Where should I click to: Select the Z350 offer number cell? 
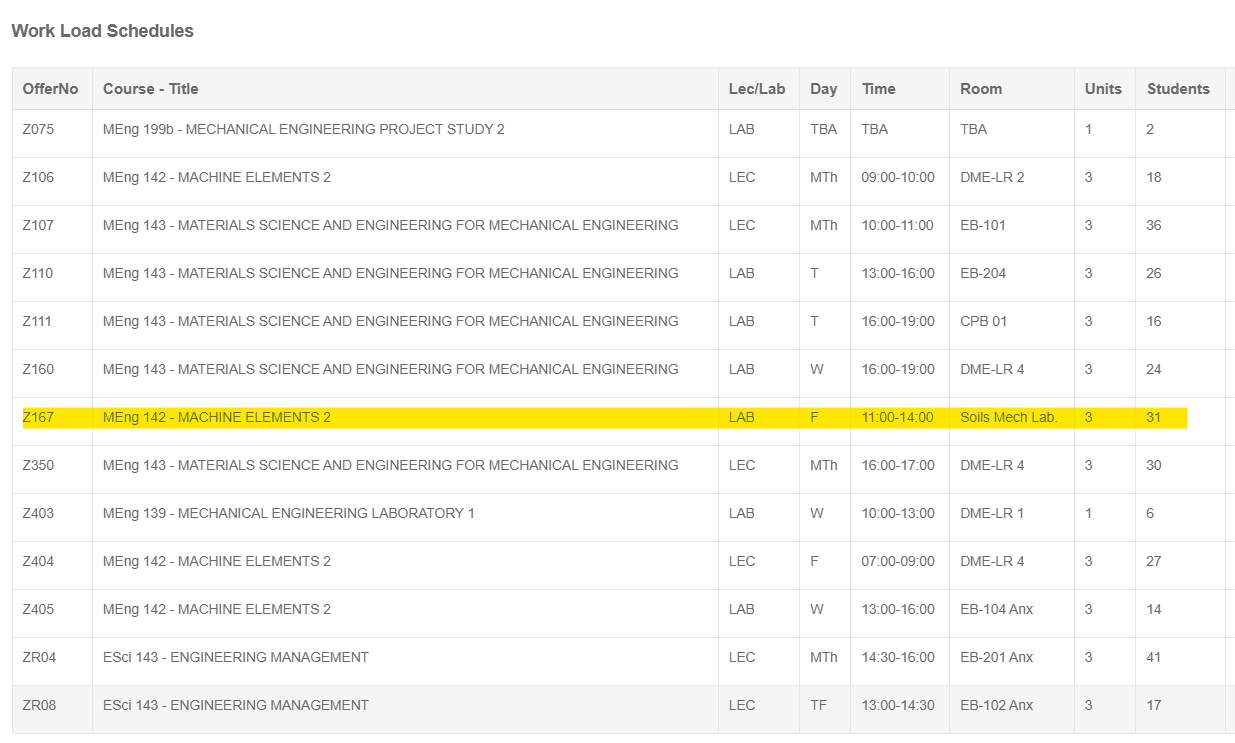click(38, 465)
